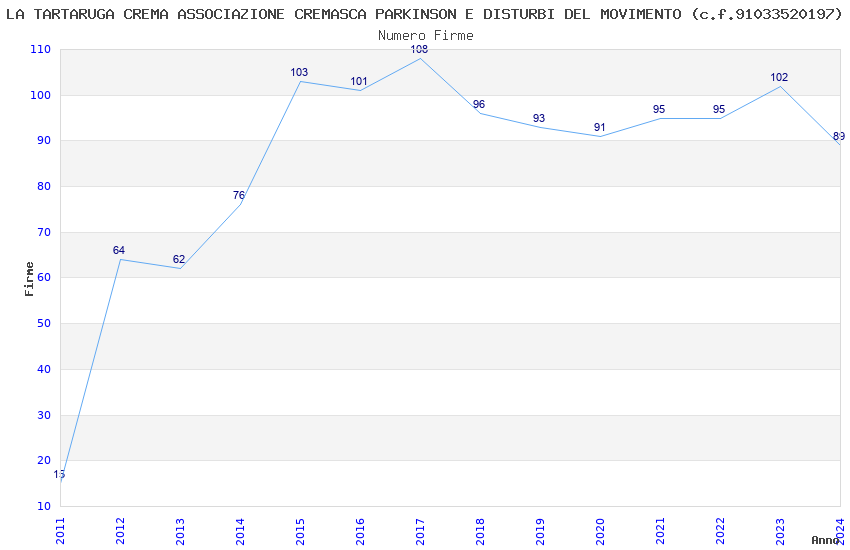
Task: Click the 'Anno' x-axis label
Action: 825,540
